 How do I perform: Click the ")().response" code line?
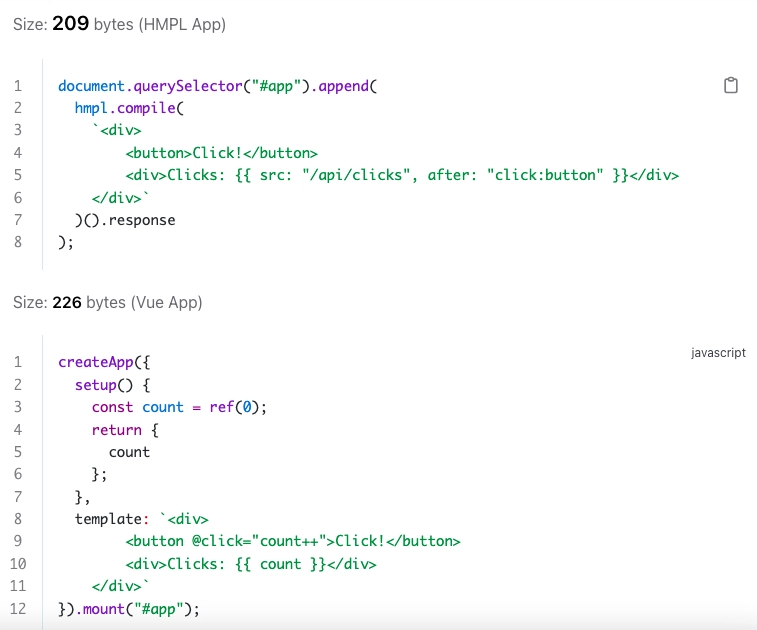(125, 220)
